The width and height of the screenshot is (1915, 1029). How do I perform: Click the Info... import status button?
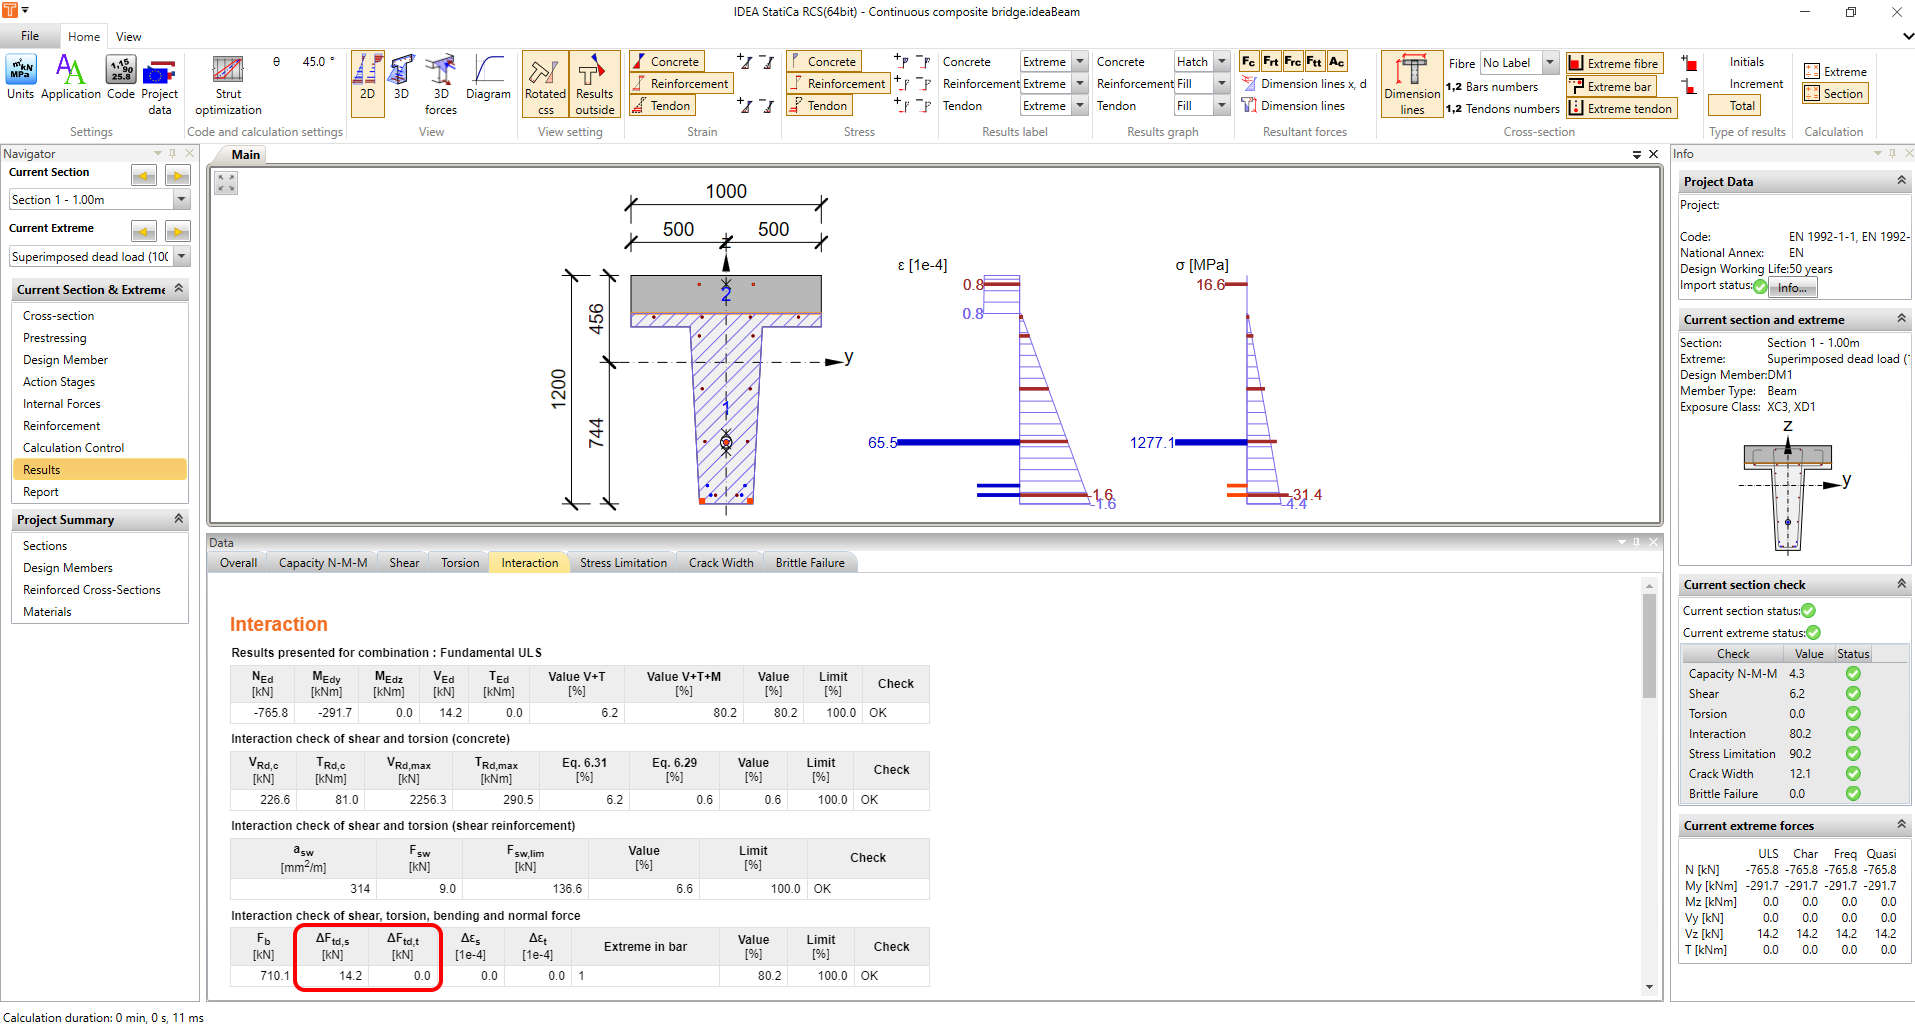point(1792,288)
